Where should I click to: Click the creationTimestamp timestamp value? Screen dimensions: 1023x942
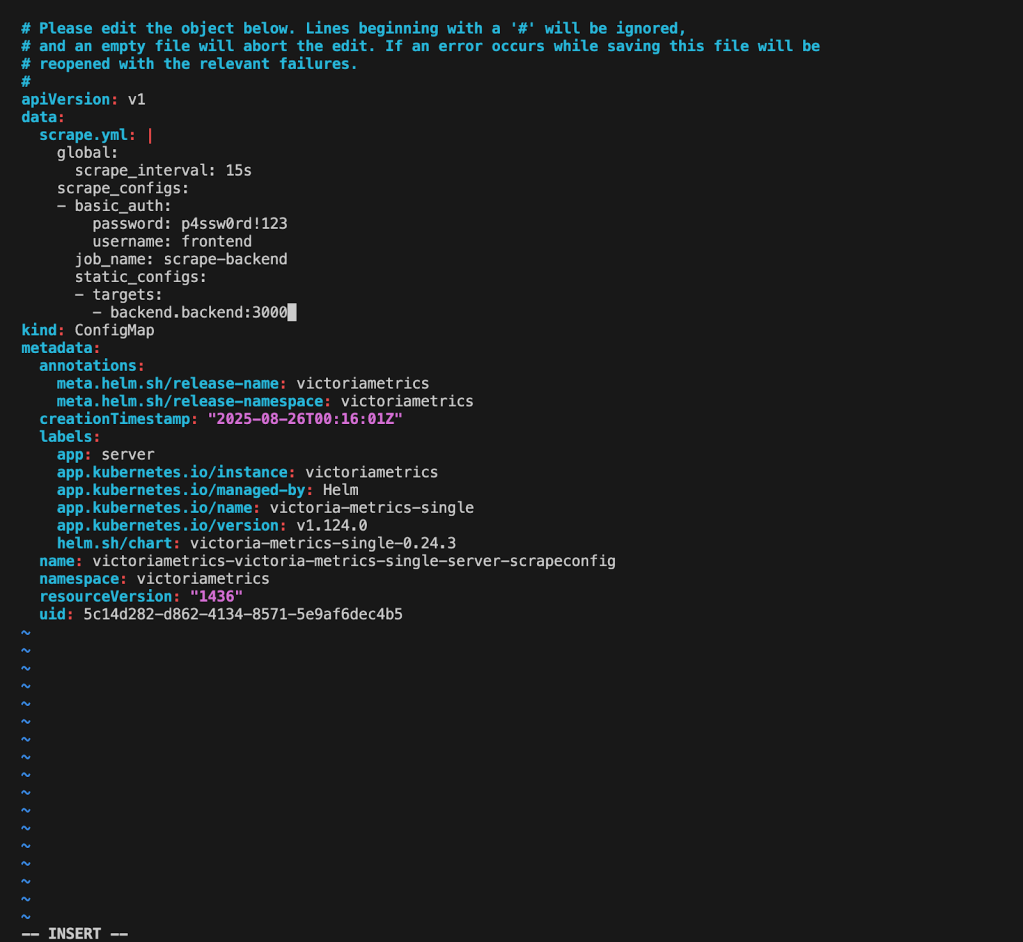click(x=305, y=418)
